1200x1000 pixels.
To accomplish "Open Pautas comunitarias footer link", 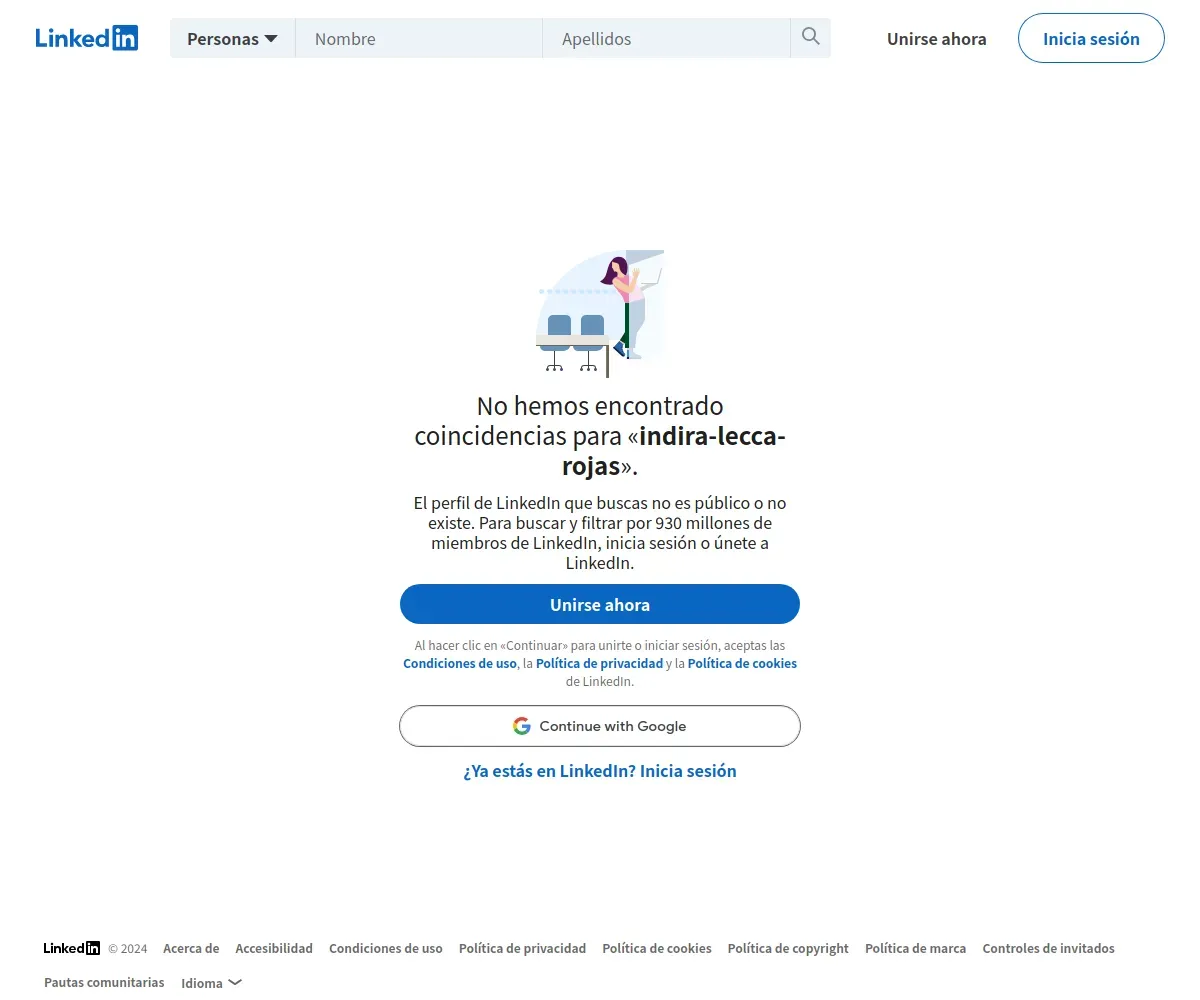I will [104, 982].
